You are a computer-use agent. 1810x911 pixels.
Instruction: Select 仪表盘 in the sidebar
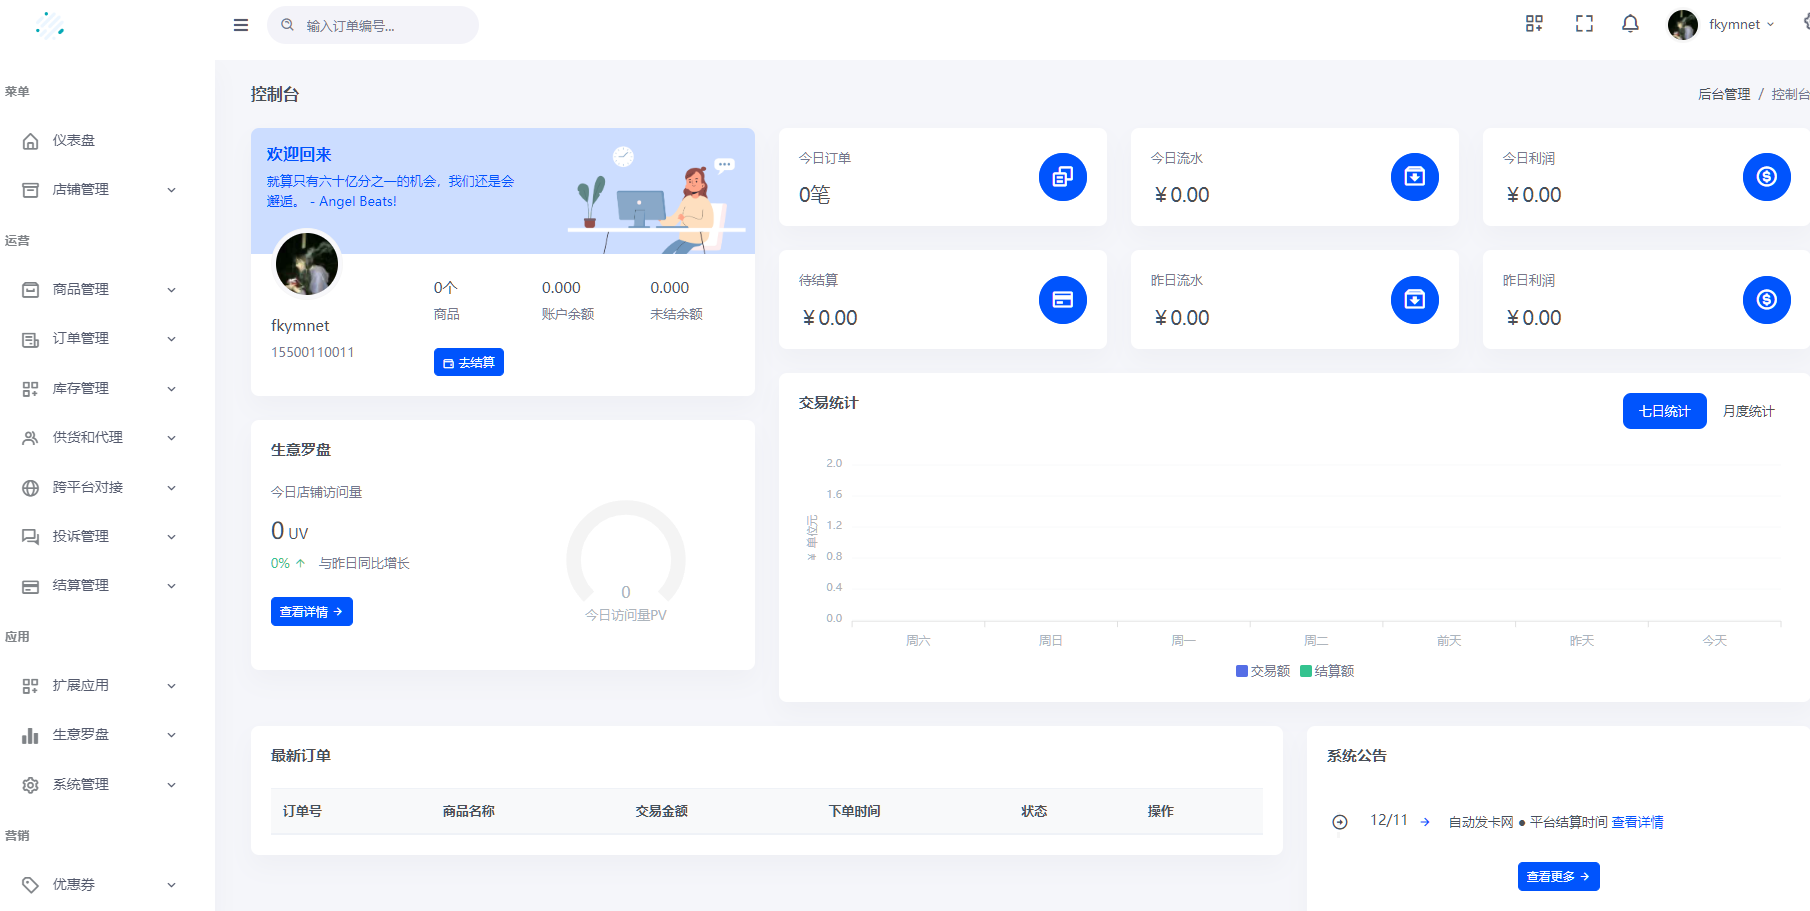pos(74,141)
